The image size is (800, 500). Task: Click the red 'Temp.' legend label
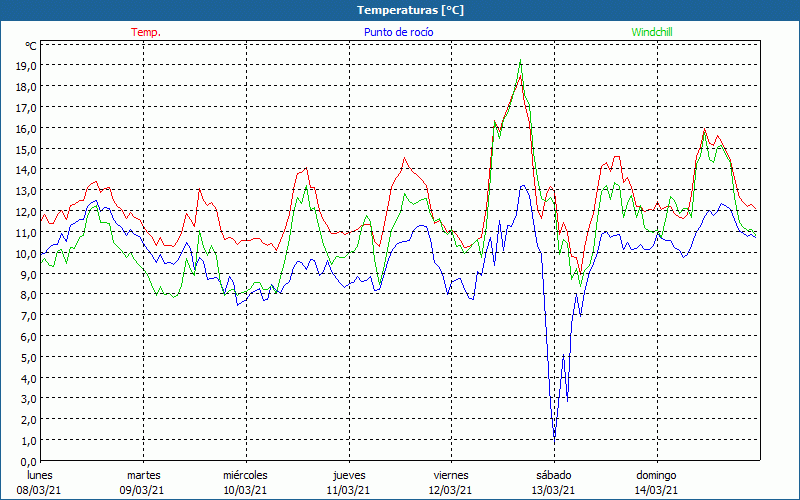point(146,32)
